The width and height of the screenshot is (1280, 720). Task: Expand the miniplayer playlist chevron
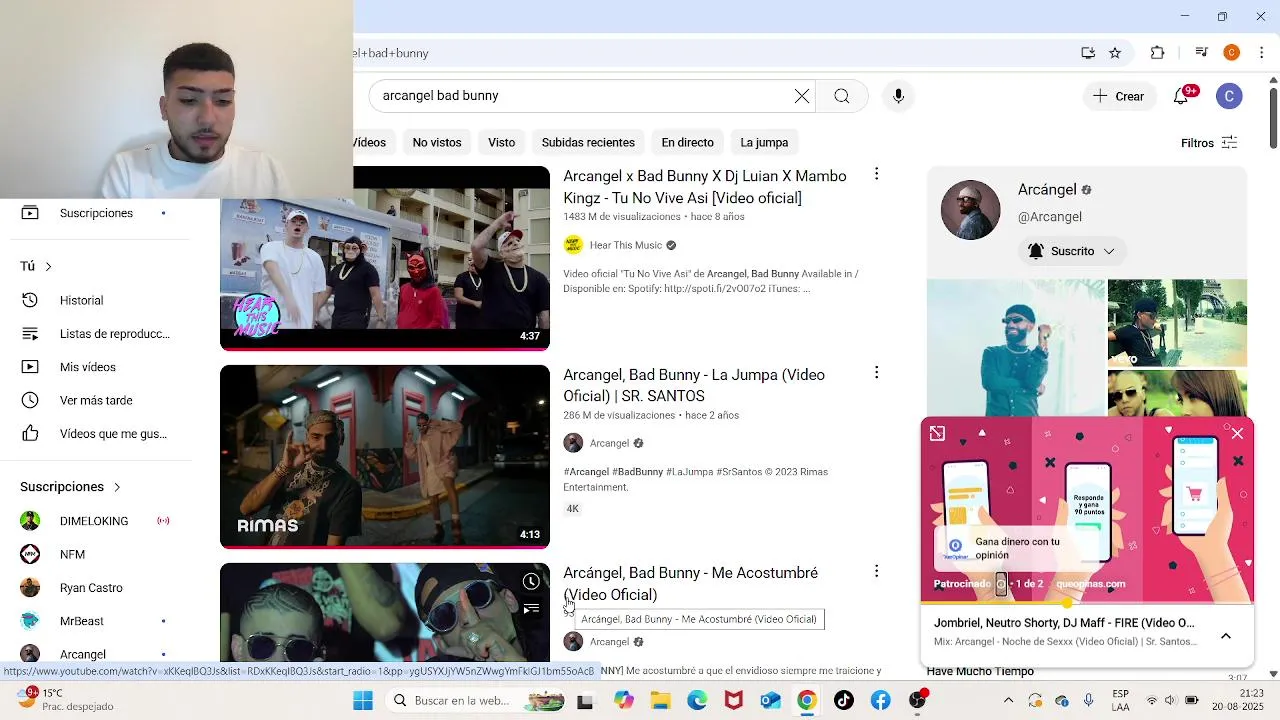(x=1226, y=636)
